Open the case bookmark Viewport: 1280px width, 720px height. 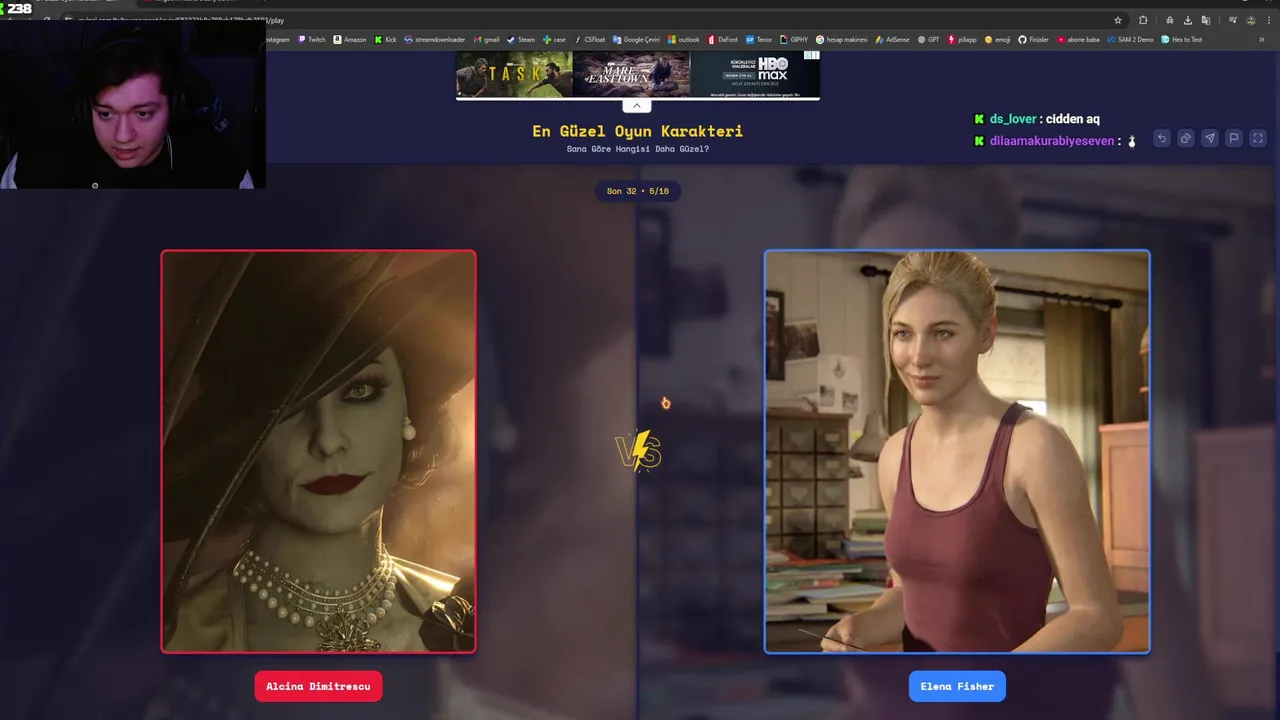point(554,40)
